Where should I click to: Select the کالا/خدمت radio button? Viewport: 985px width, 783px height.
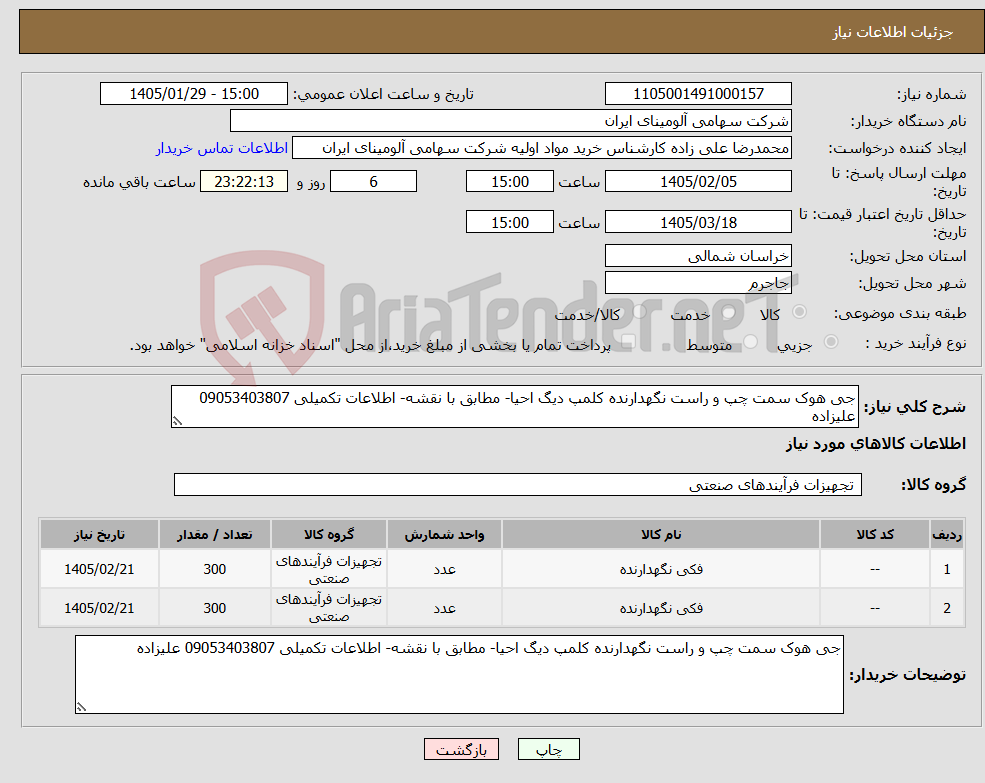click(639, 312)
